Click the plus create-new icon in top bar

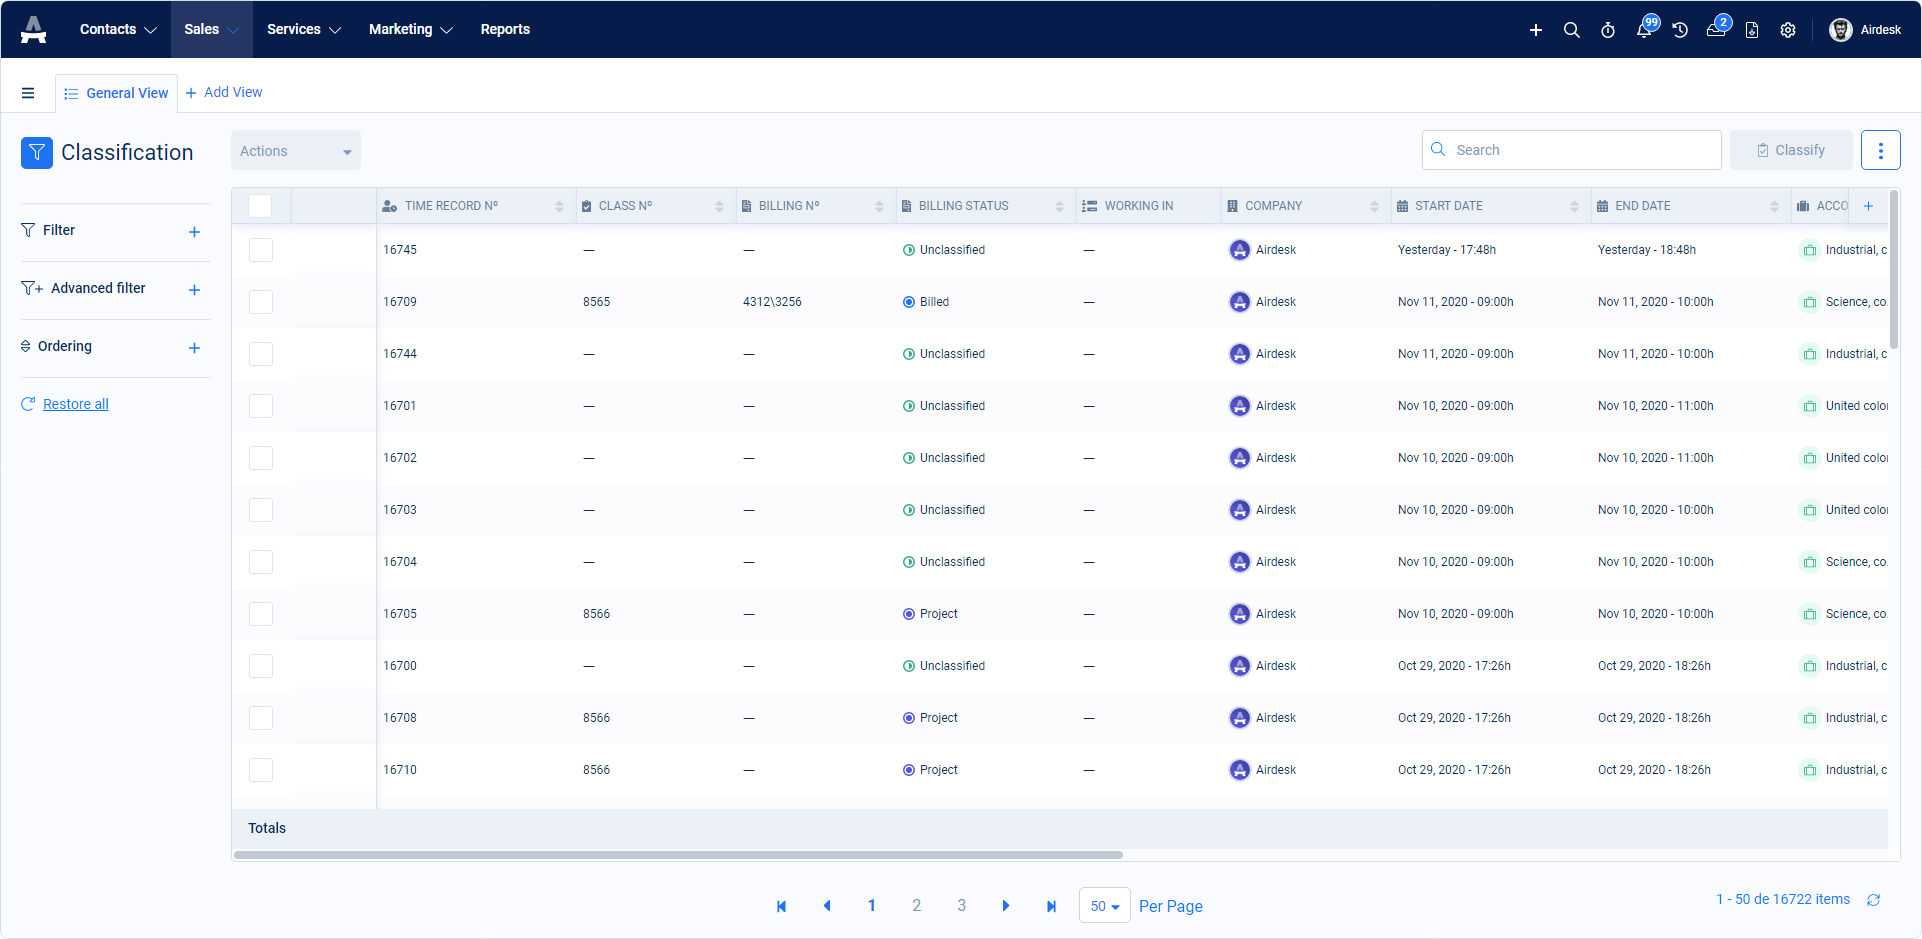pos(1536,30)
